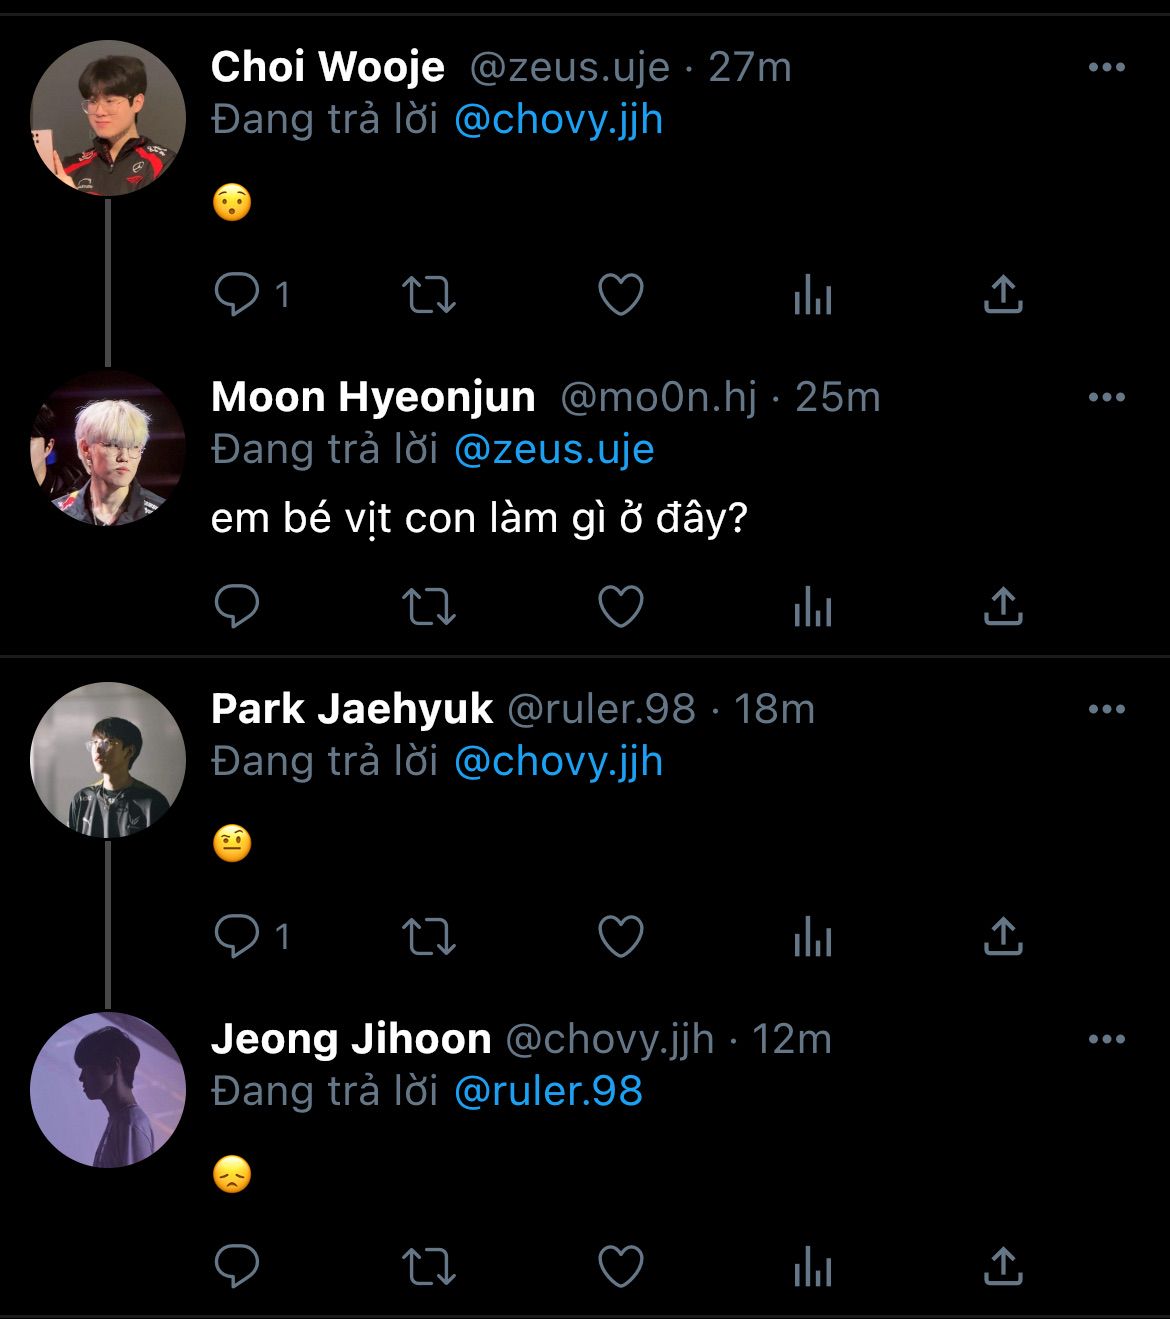
Task: Retweet Park Jaehyuk's tweet
Action: click(x=428, y=937)
